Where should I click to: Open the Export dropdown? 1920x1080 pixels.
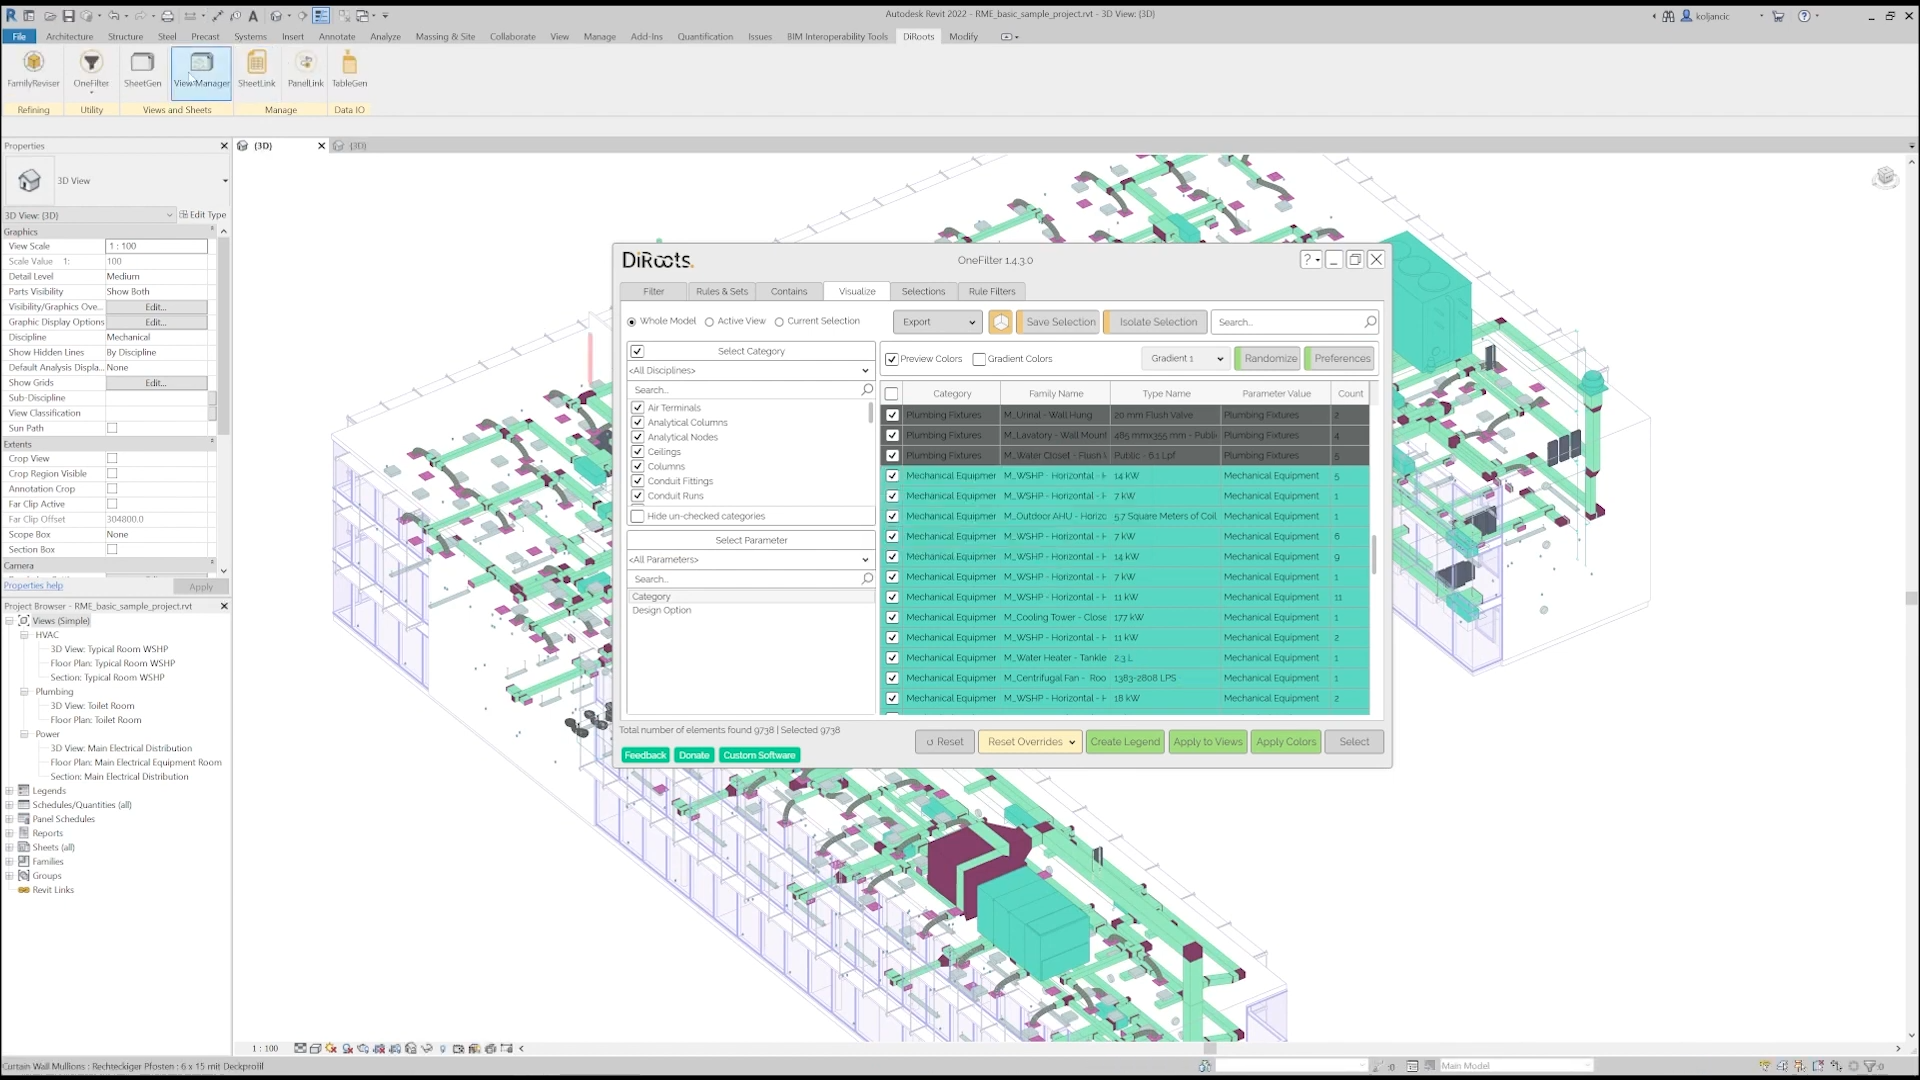[x=938, y=322]
